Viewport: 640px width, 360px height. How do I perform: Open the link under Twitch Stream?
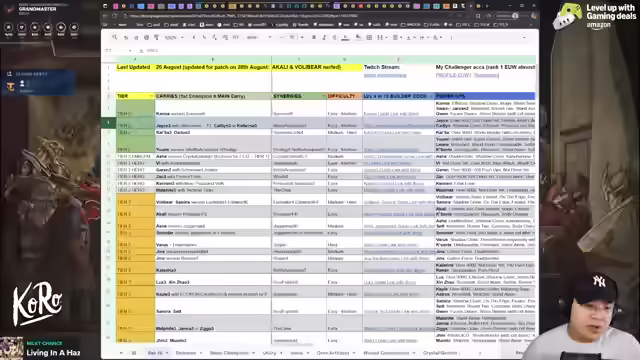point(385,76)
